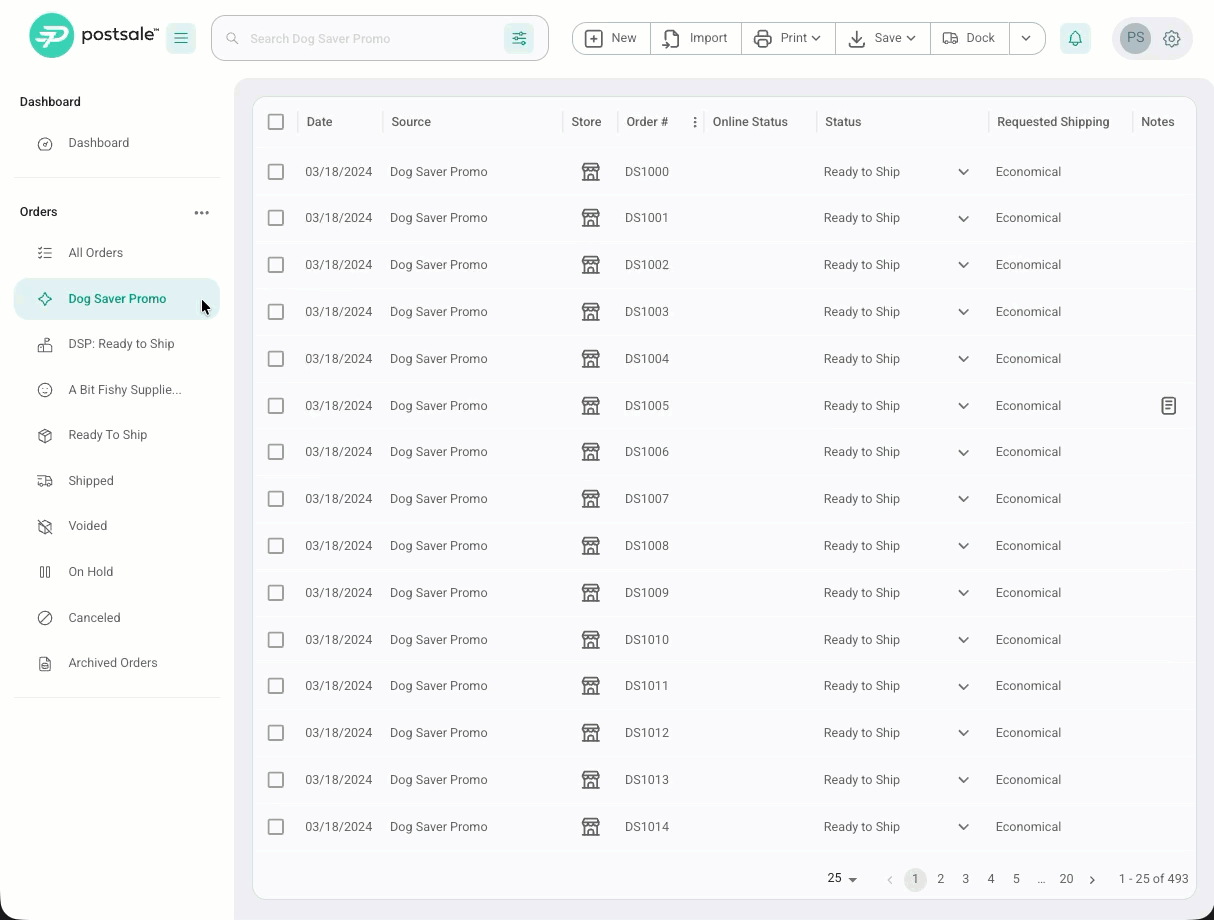The height and width of the screenshot is (920, 1214).
Task: Expand status dropdown for order DS1000
Action: pos(963,172)
